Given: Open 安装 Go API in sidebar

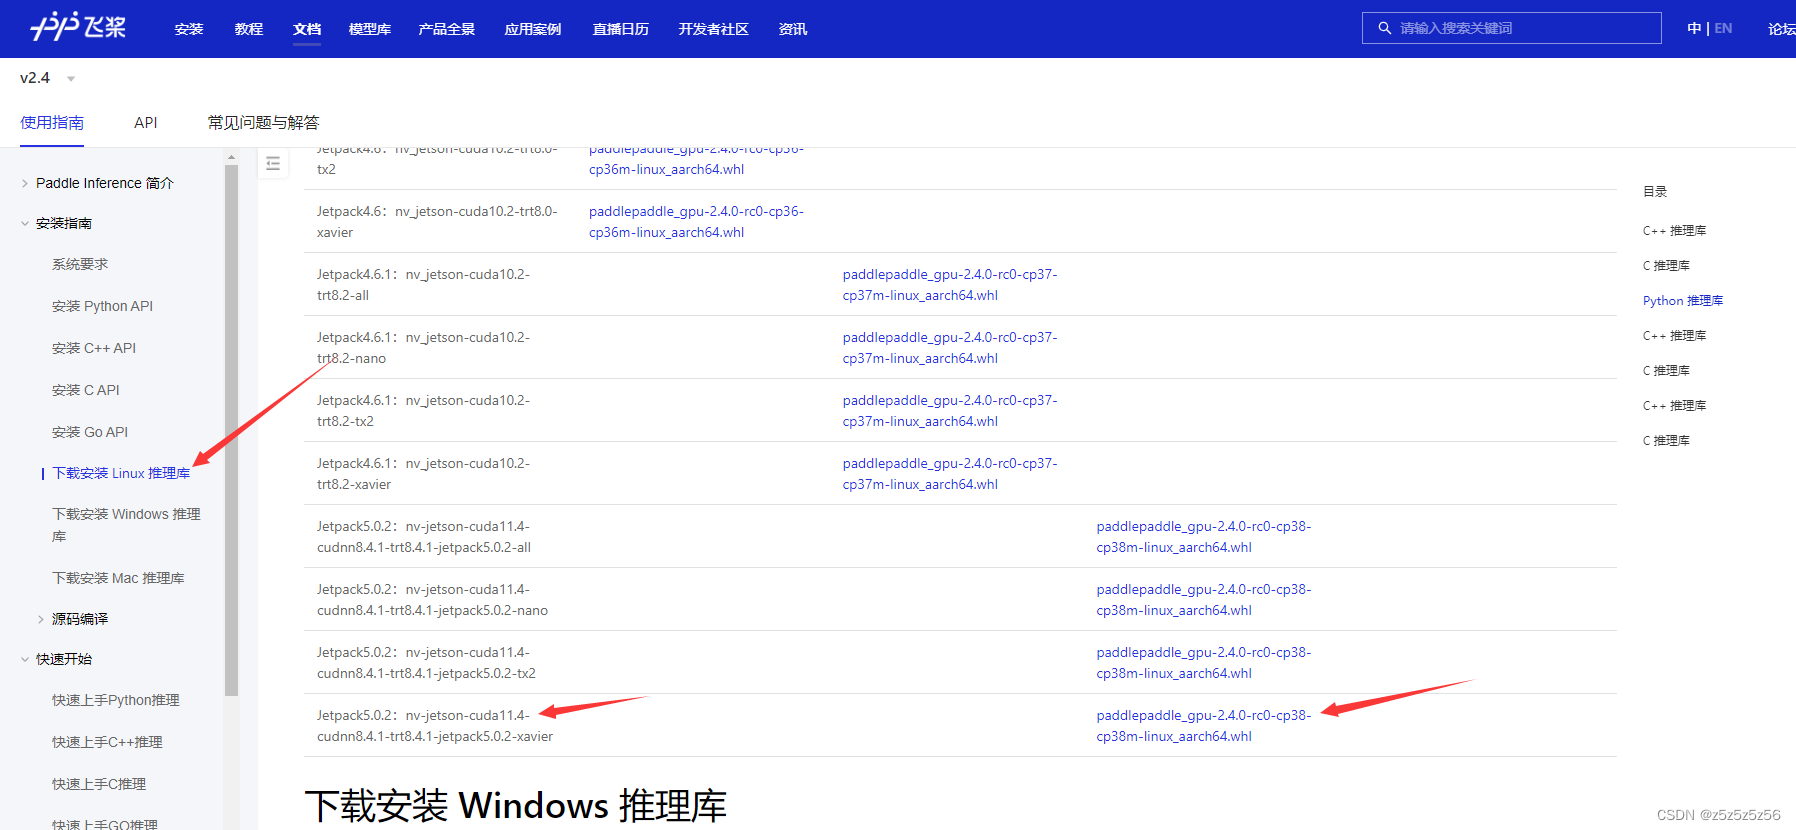Looking at the screenshot, I should point(90,432).
